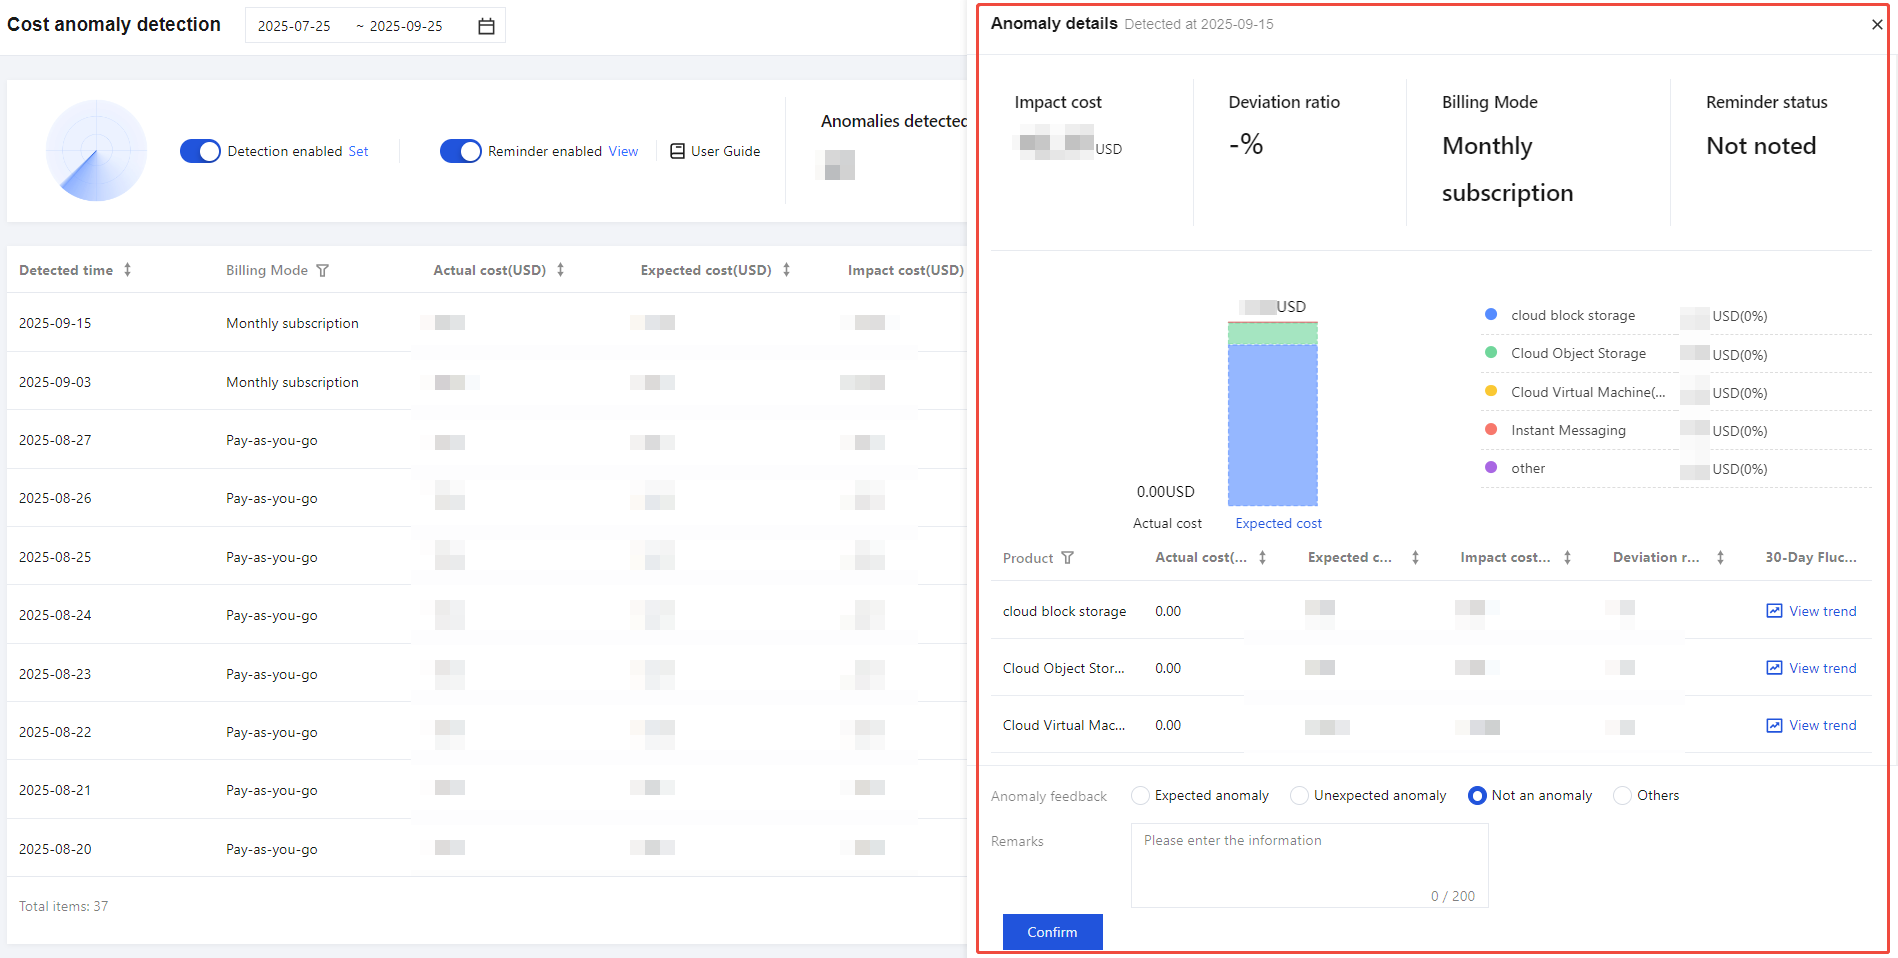Select the 2025-08-22 anomaly row
The image size is (1898, 958).
tap(487, 732)
